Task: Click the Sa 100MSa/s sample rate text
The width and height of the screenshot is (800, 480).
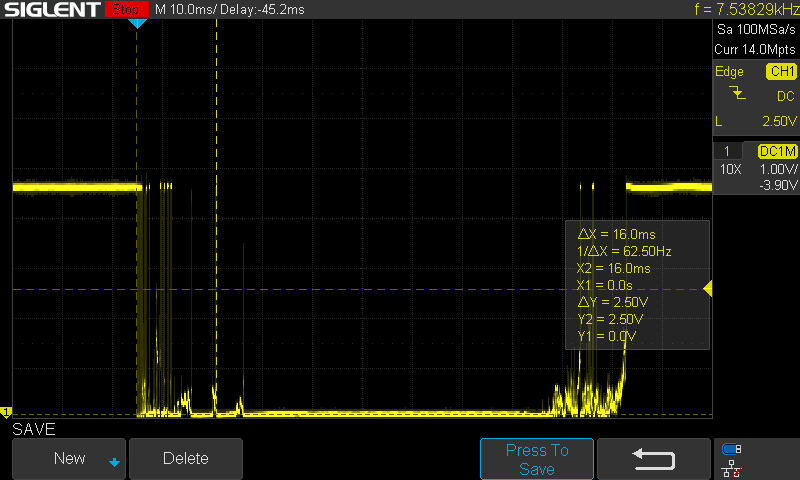Action: point(756,30)
